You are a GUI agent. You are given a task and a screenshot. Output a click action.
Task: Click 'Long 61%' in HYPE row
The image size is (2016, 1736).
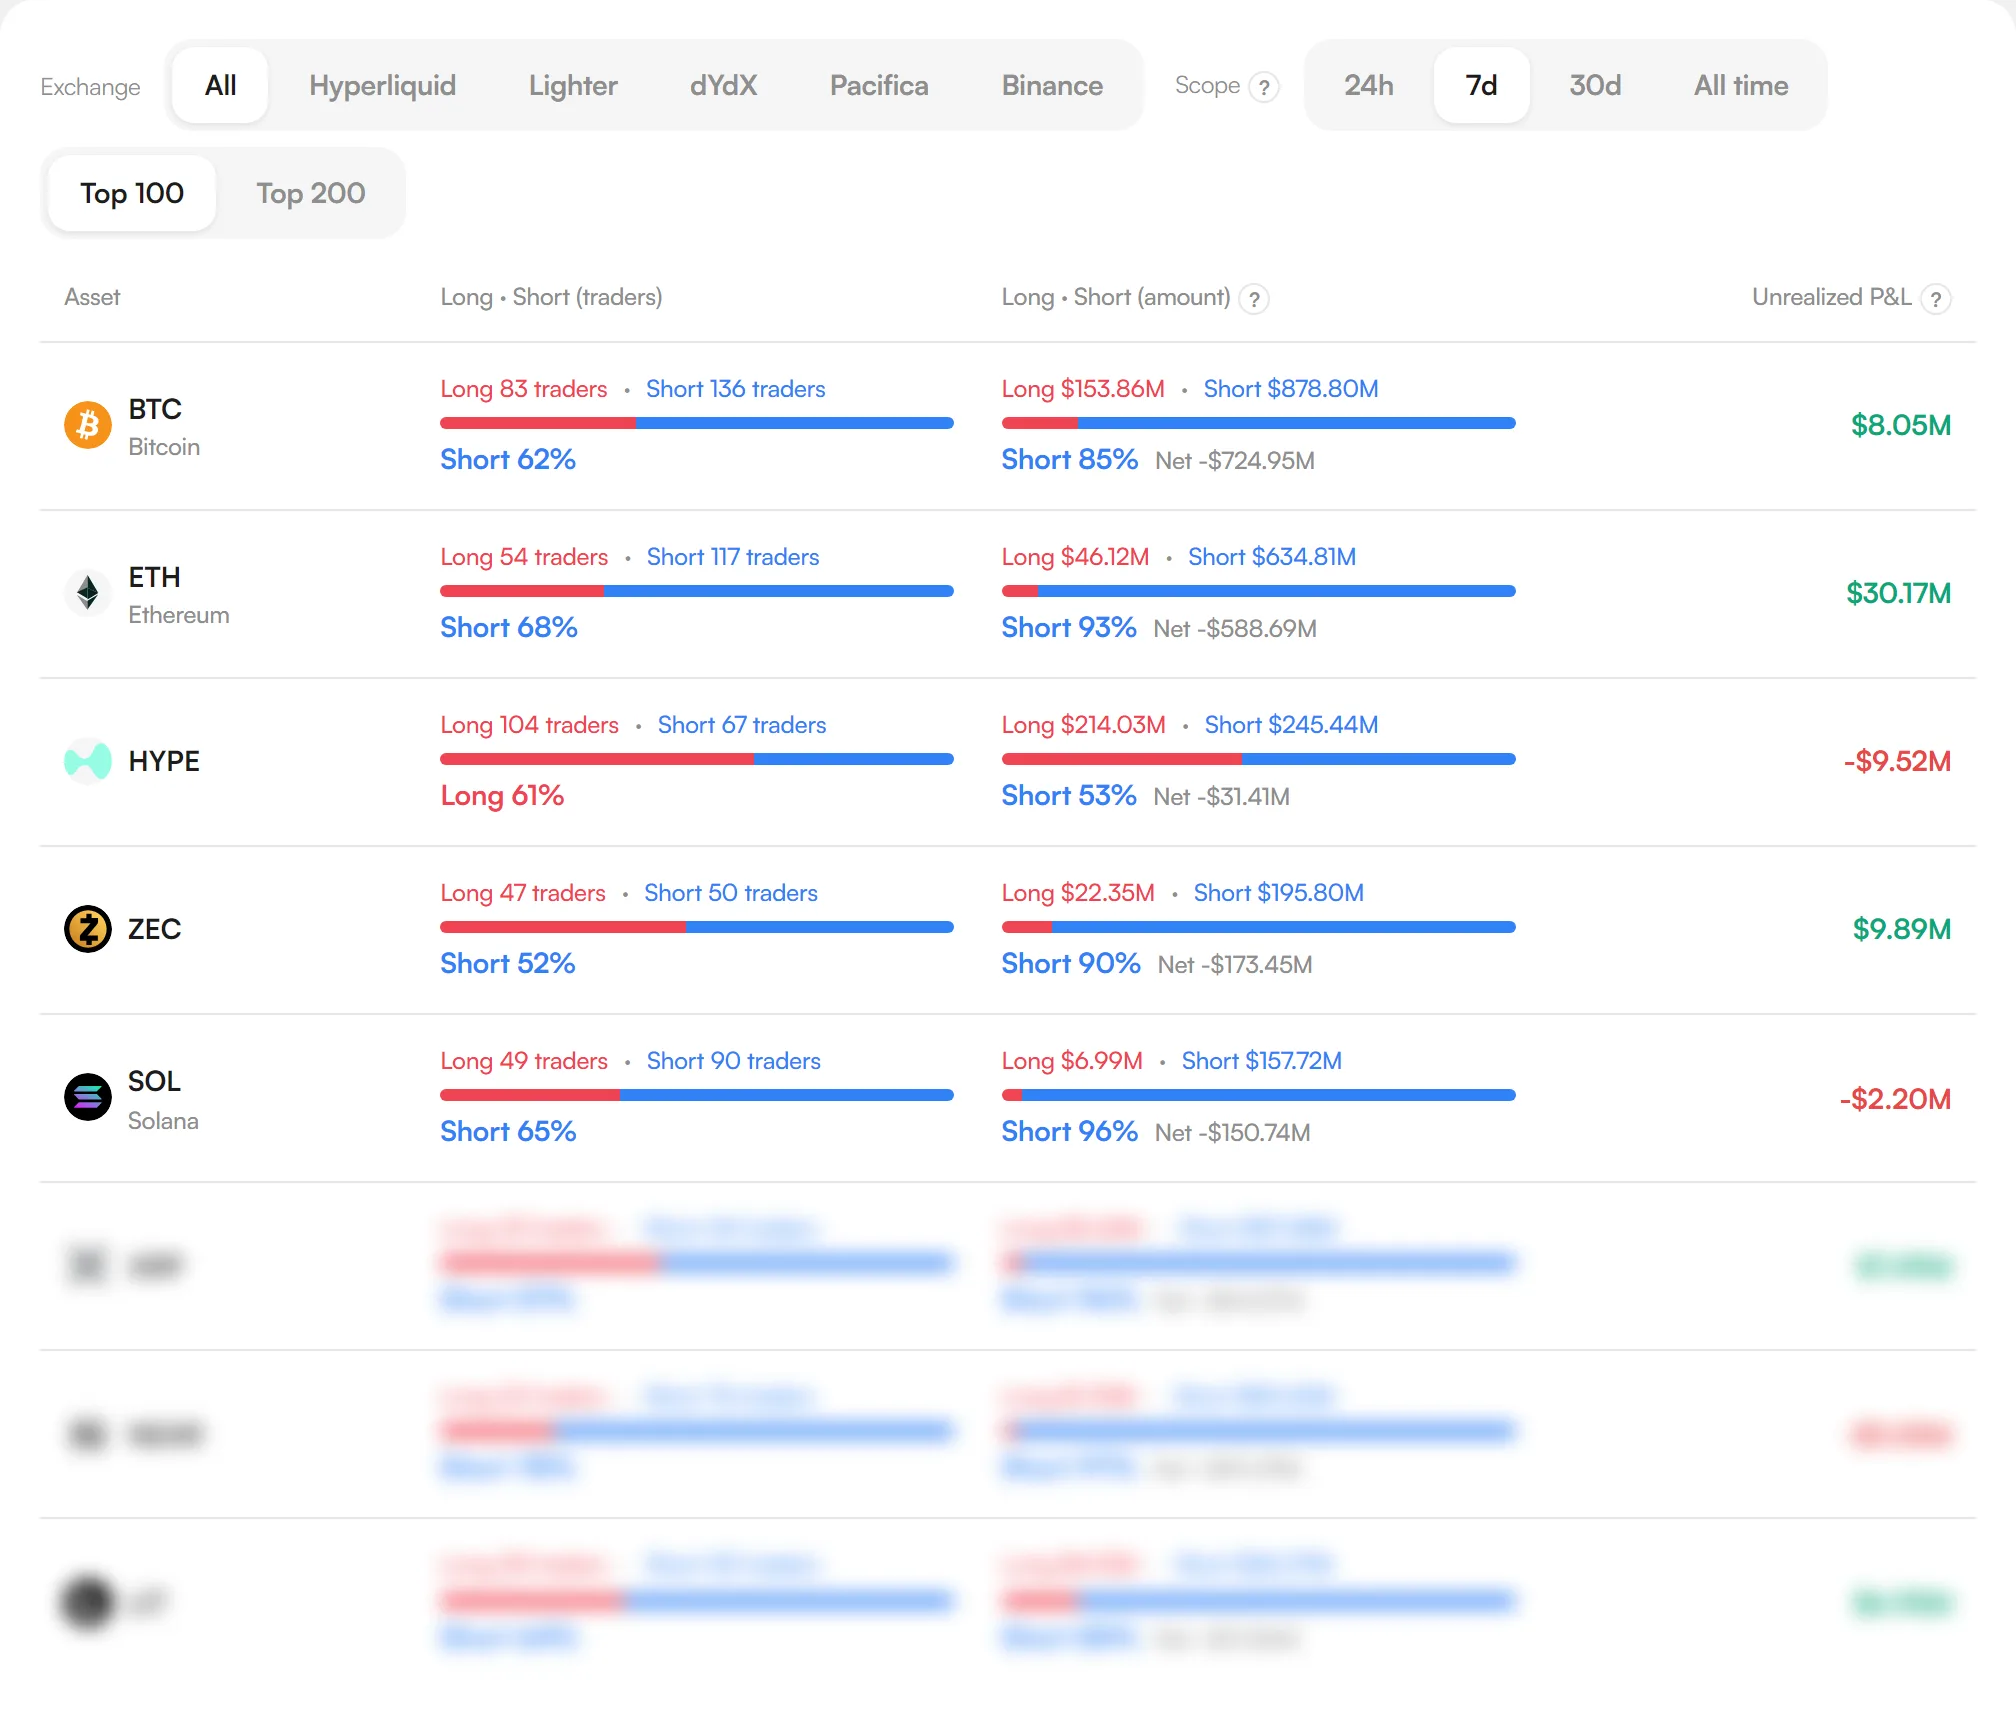tap(502, 795)
